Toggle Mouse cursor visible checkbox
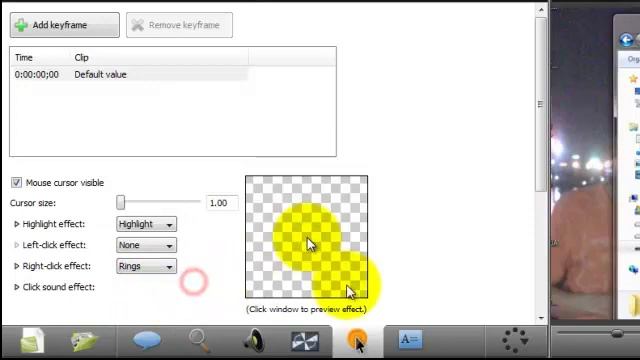Screen dimensions: 640x360 pyautogui.click(x=16, y=182)
